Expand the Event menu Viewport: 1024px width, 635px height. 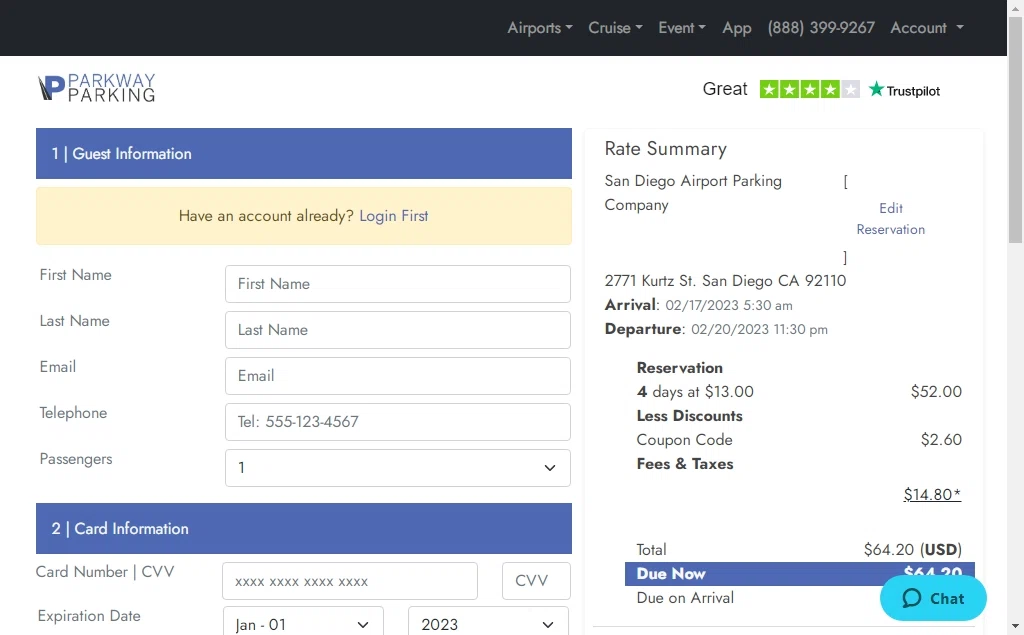coord(681,28)
